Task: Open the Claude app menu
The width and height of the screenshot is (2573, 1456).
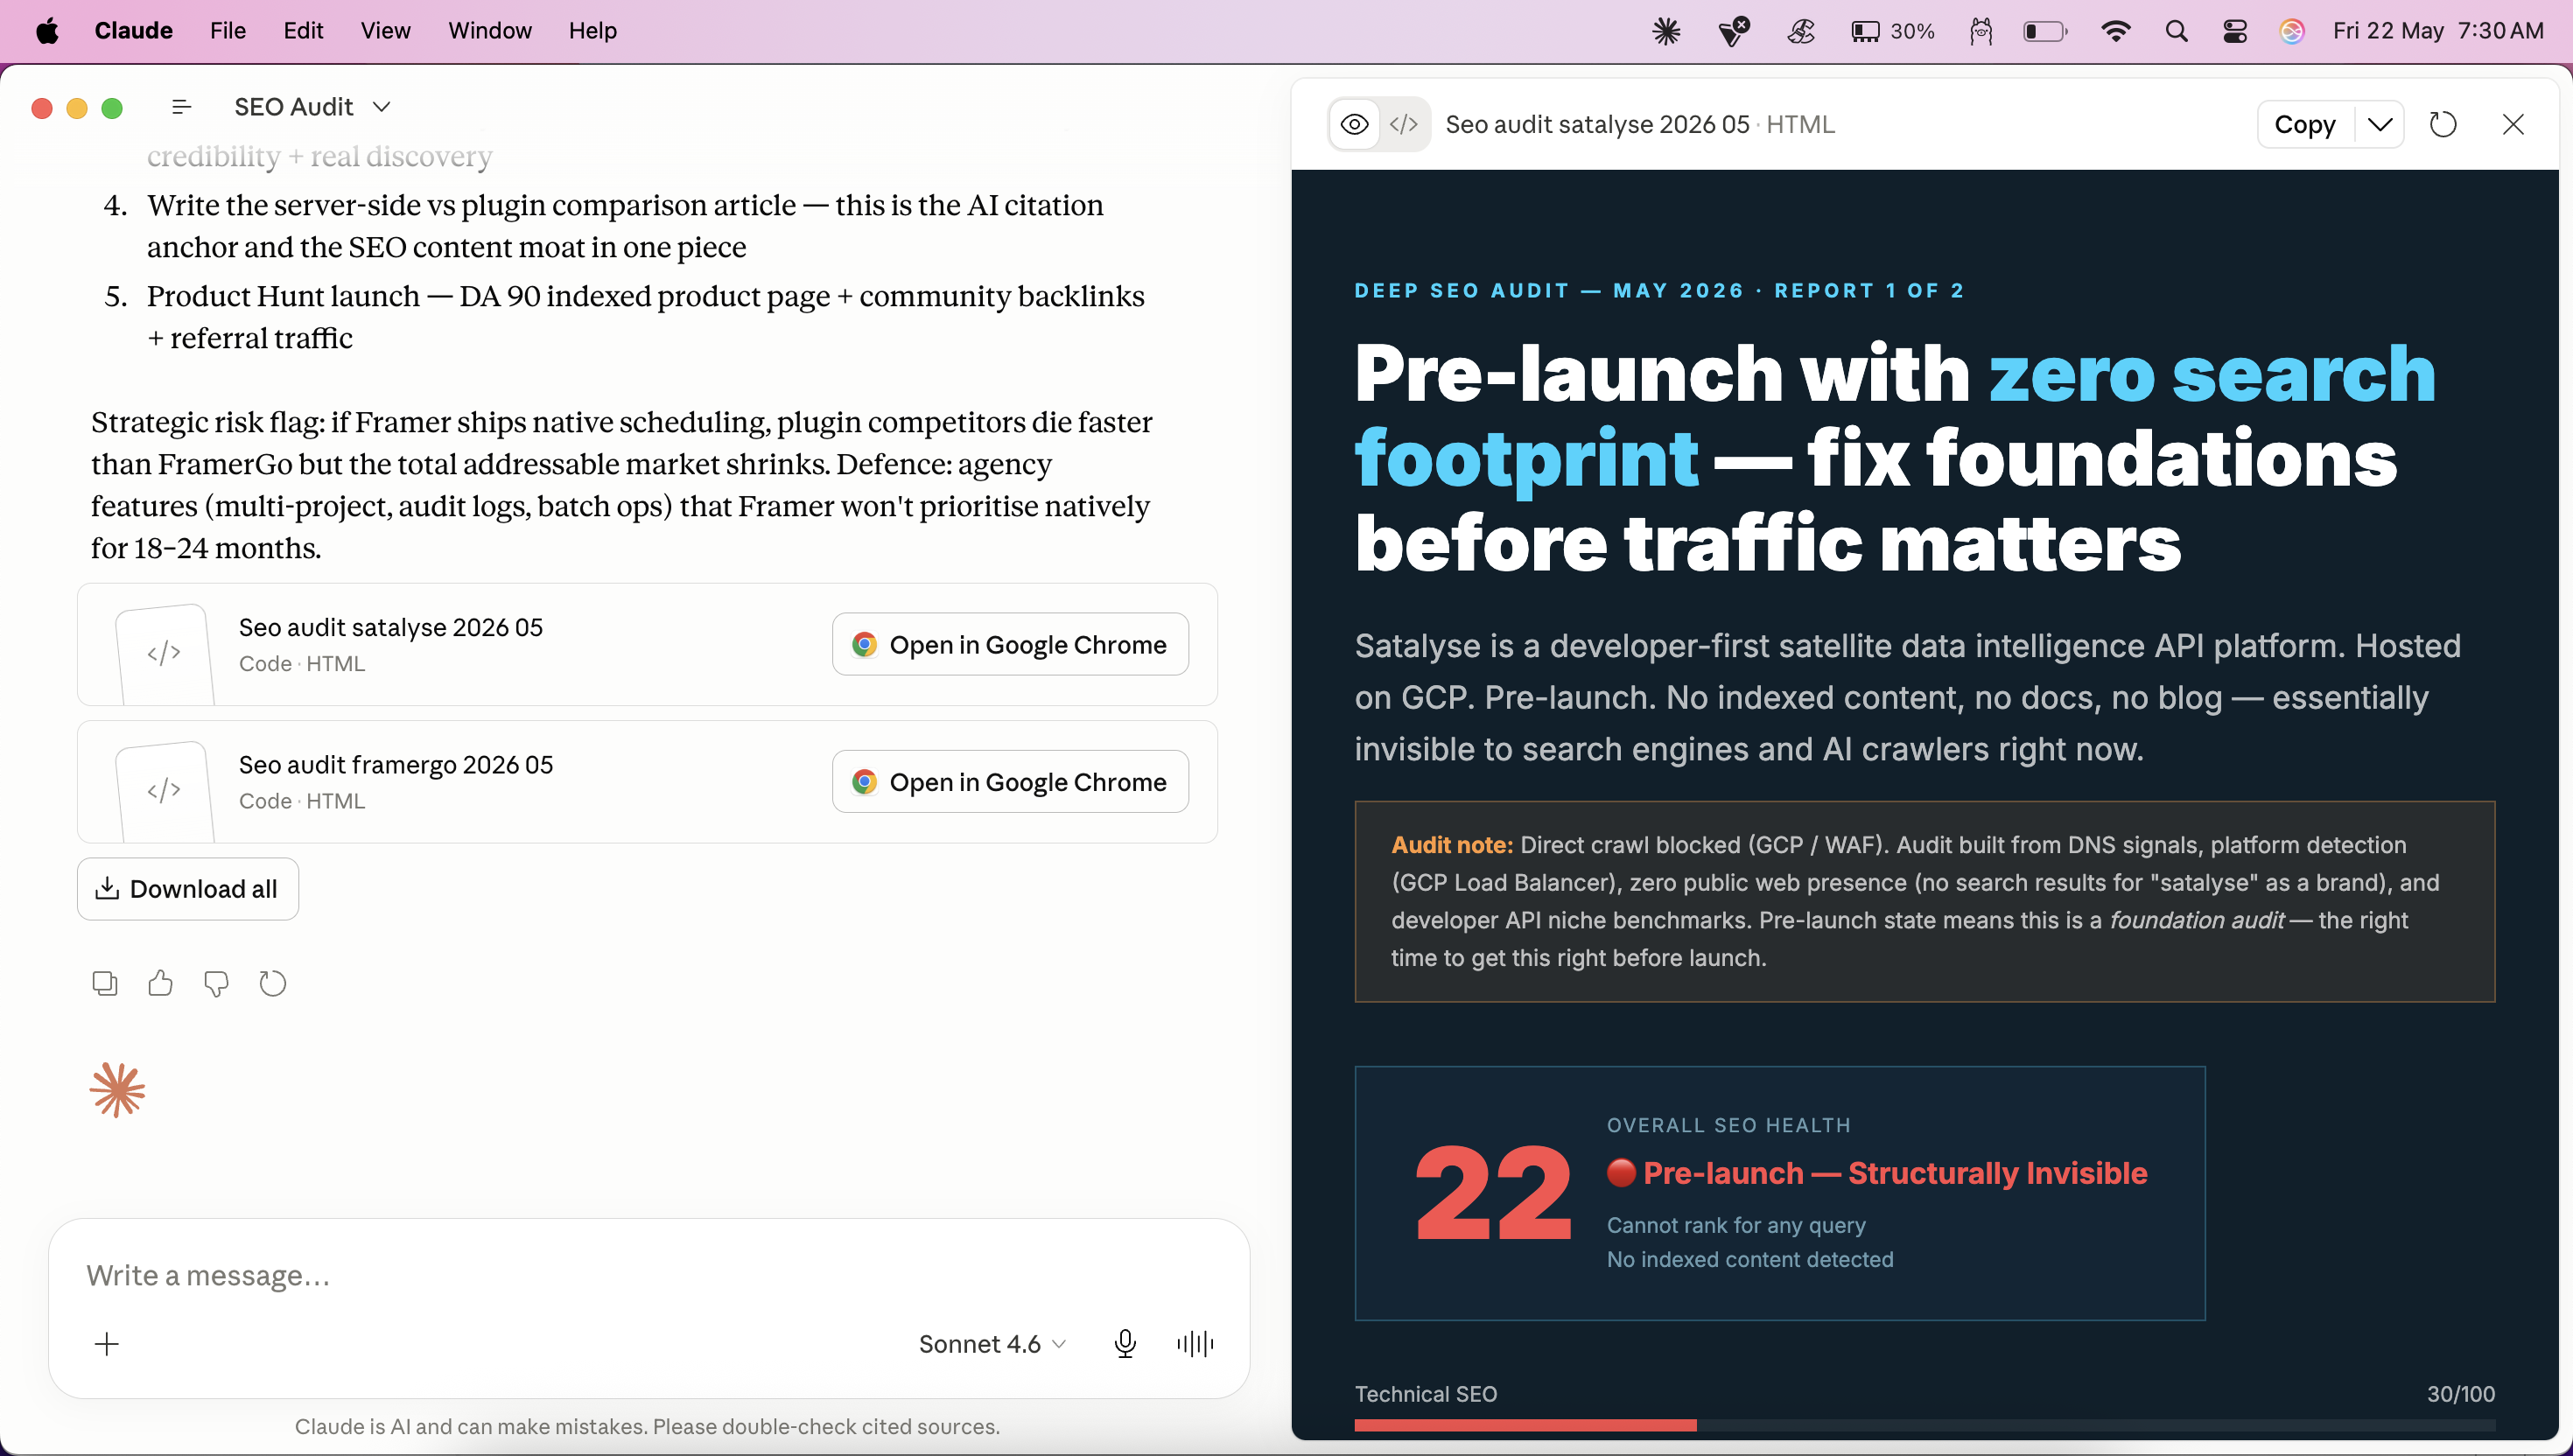Action: [x=133, y=31]
